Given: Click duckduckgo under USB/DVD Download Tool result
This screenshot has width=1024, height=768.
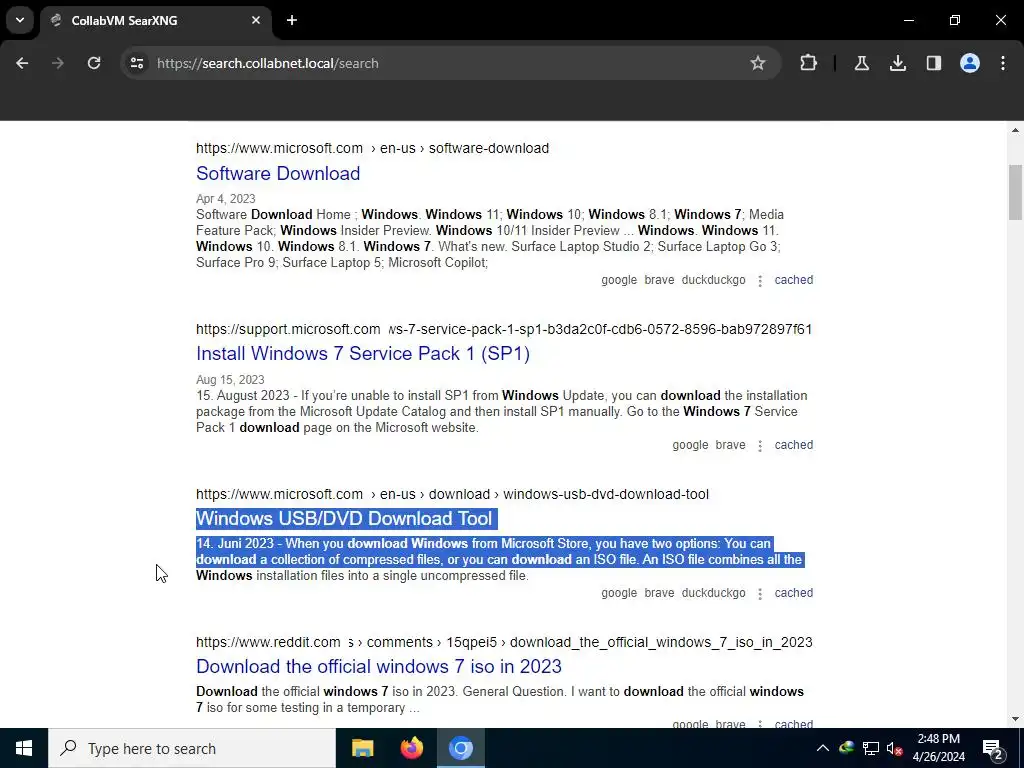Looking at the screenshot, I should (713, 593).
